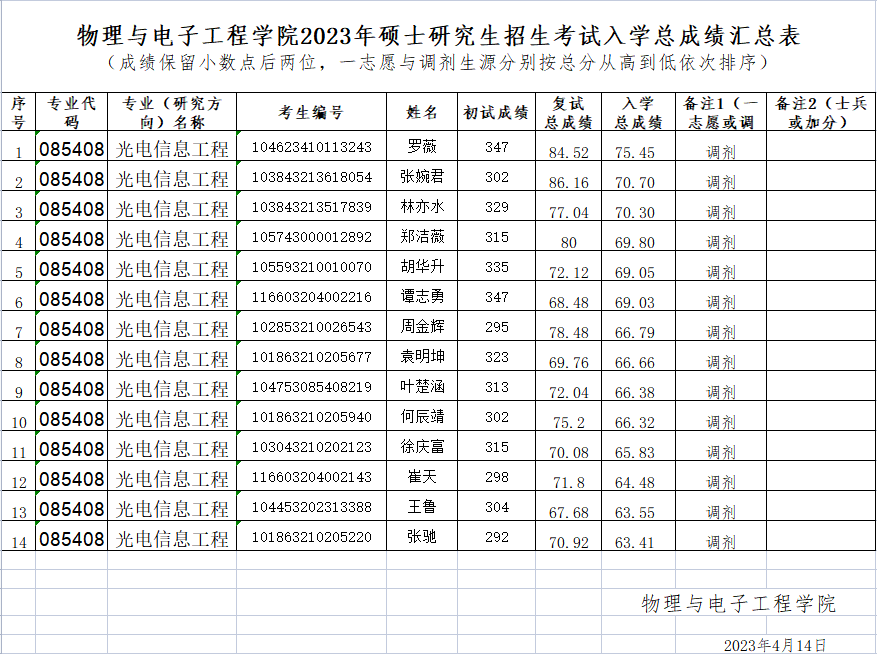Select the 入学总成绩 column header

click(638, 112)
